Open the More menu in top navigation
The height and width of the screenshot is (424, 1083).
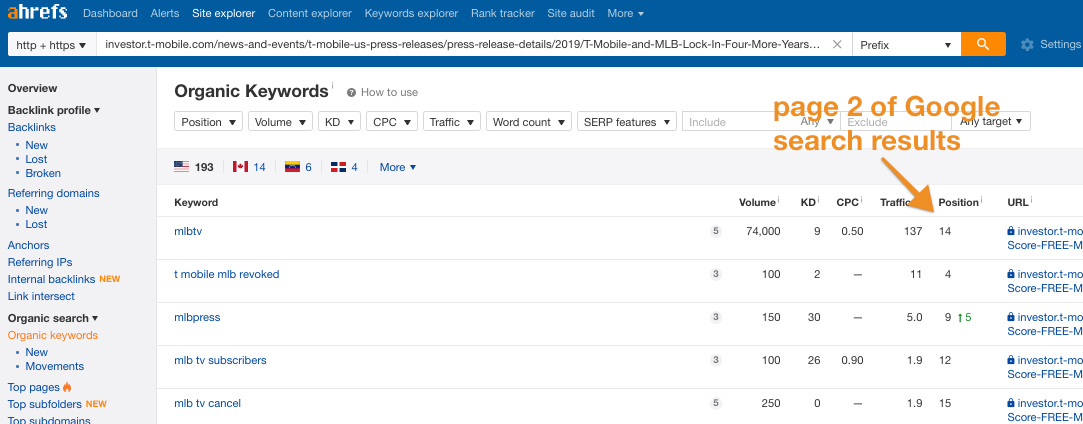[x=626, y=13]
